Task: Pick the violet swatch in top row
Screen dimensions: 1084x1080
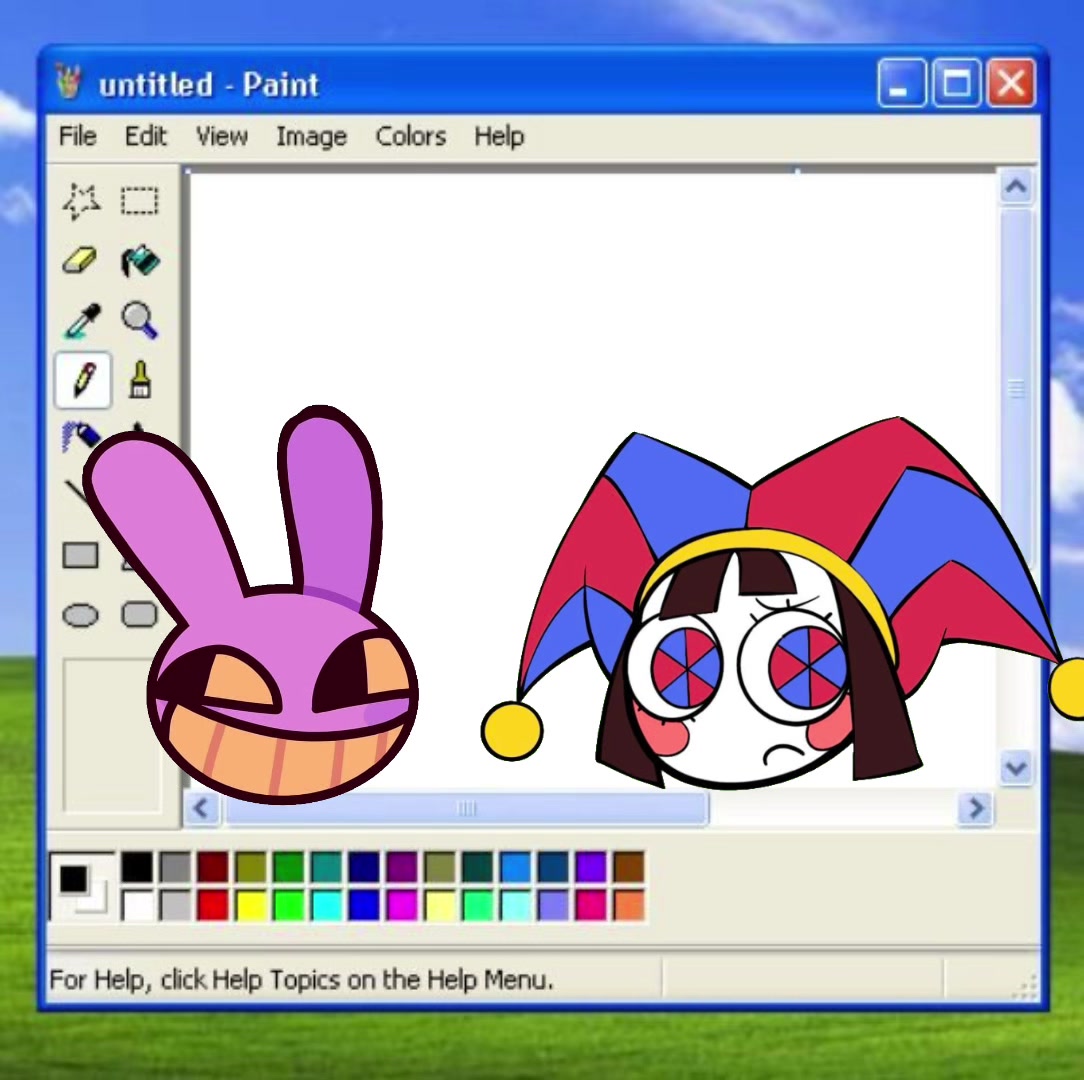Action: (590, 867)
